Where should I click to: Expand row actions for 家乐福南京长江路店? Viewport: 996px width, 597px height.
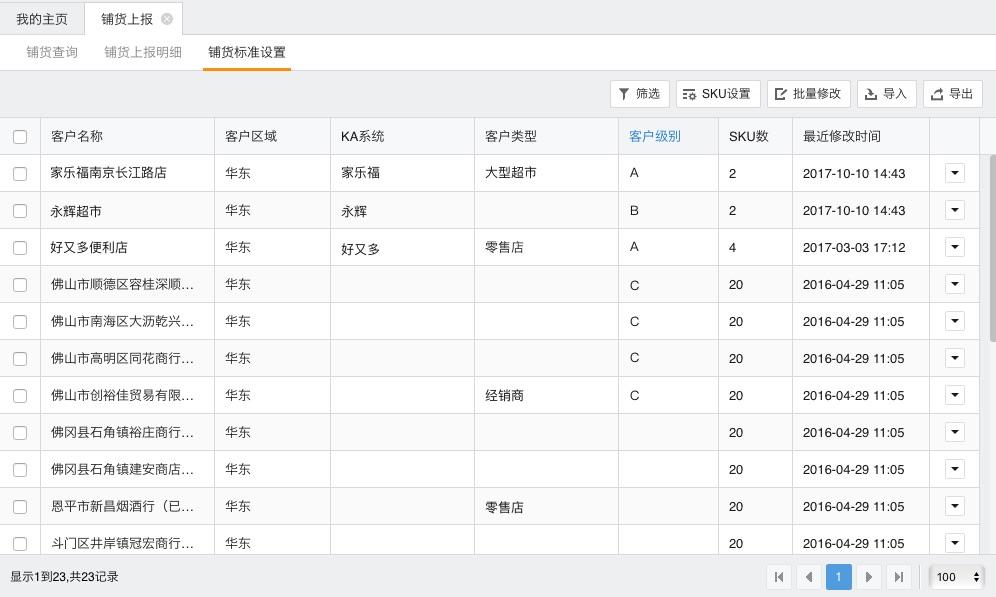tap(954, 173)
